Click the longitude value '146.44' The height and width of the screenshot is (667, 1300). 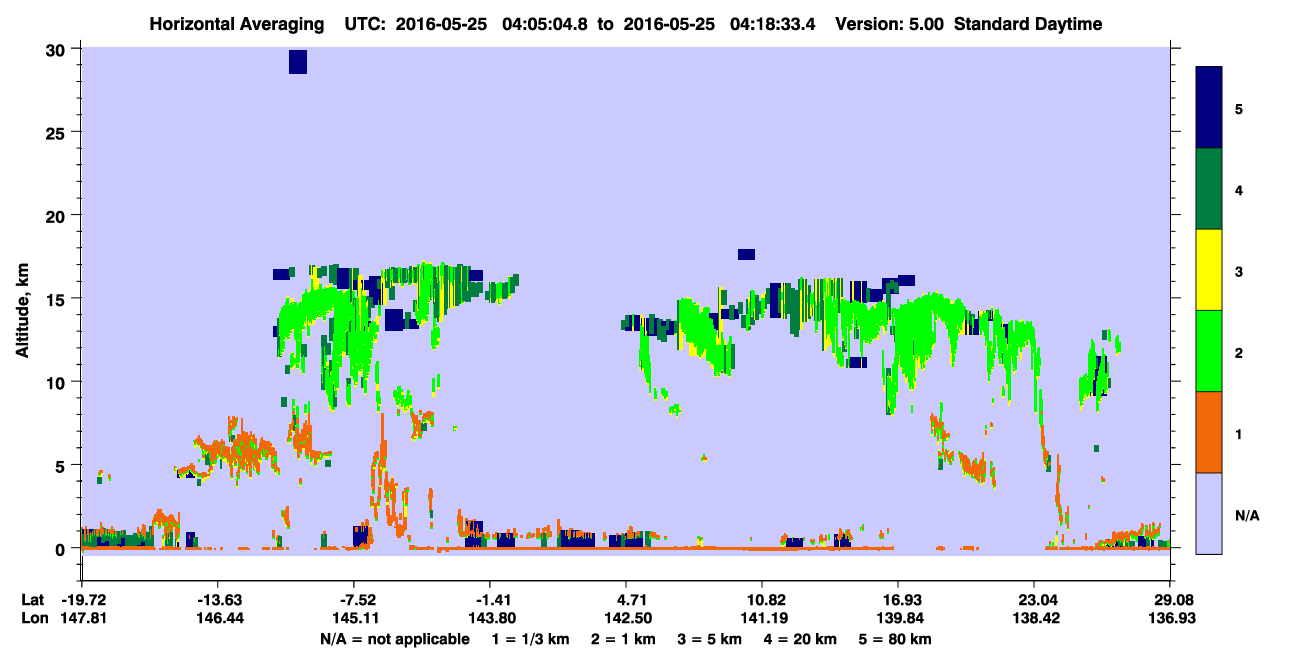218,619
